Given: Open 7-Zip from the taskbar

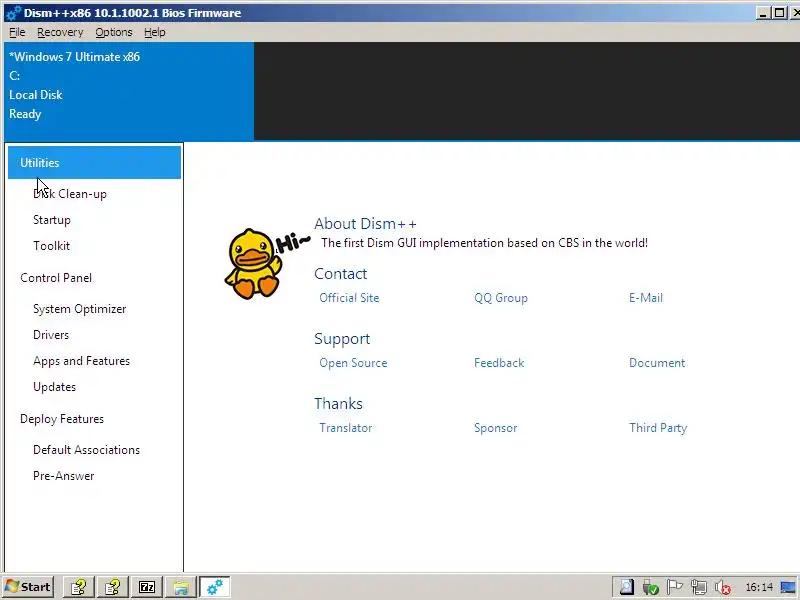Looking at the screenshot, I should [147, 587].
